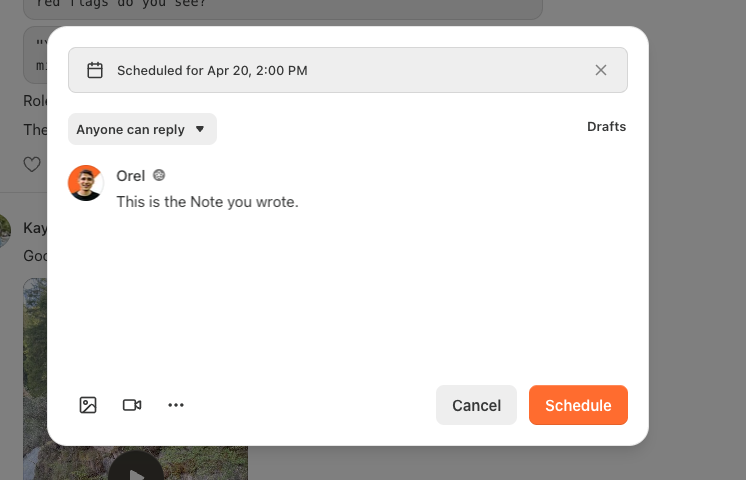The height and width of the screenshot is (480, 746).
Task: Open more options with the three-dot icon
Action: pos(176,405)
